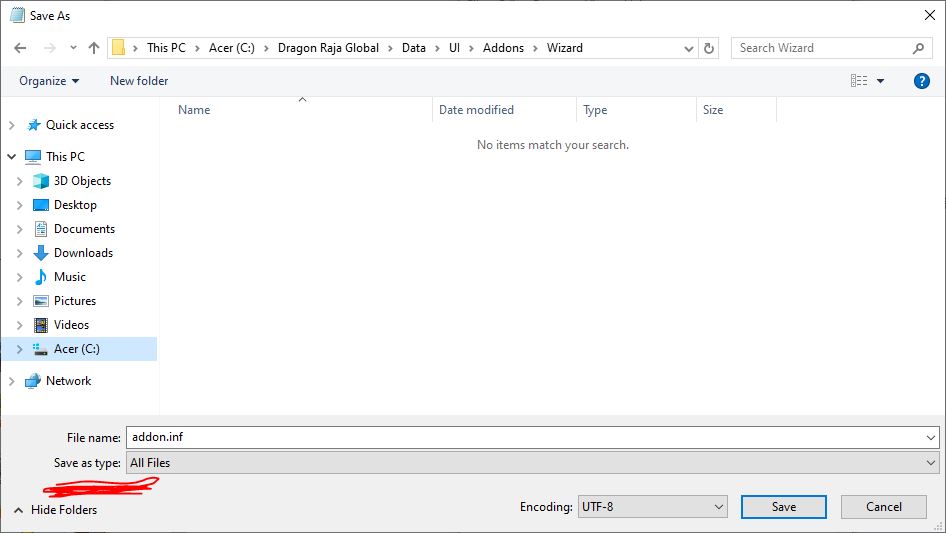Open the Help question mark icon

pos(922,81)
